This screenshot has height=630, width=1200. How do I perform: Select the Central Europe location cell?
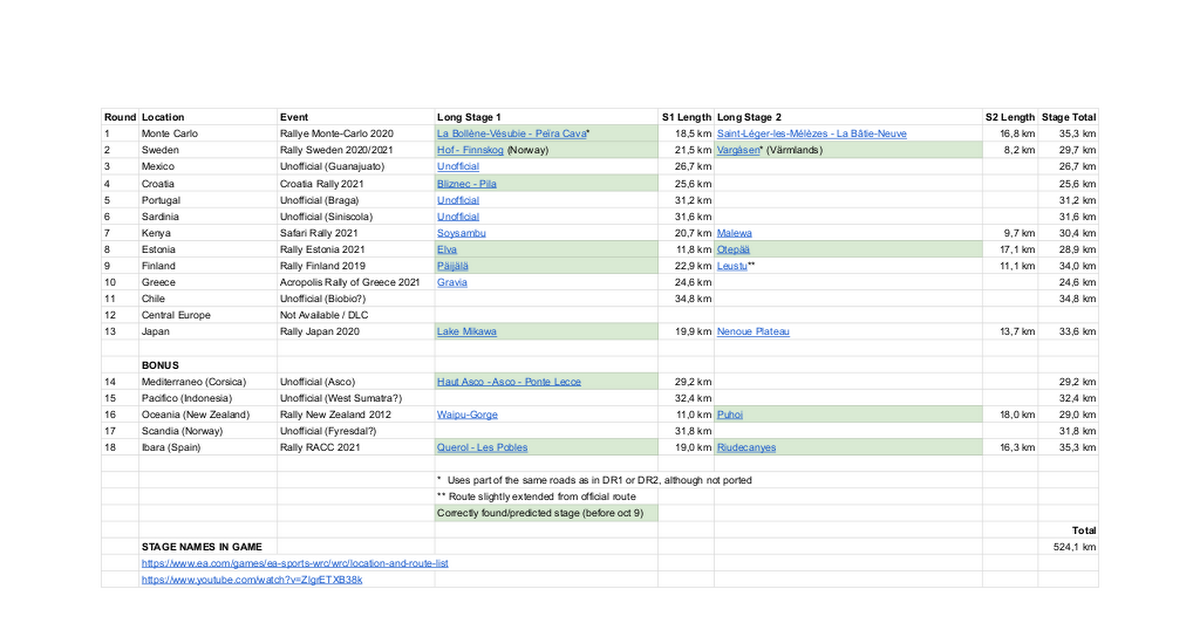208,315
